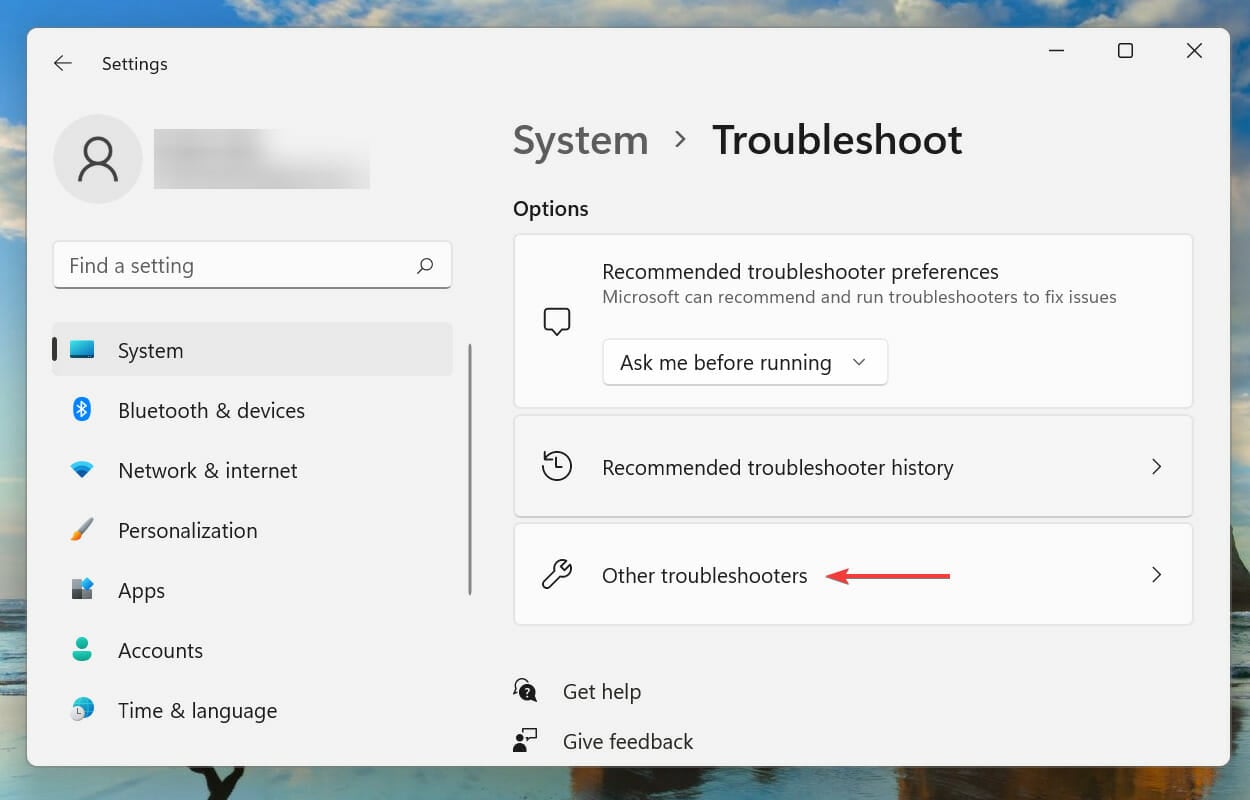
Task: Click the Personalization paintbrush icon
Action: coord(82,530)
